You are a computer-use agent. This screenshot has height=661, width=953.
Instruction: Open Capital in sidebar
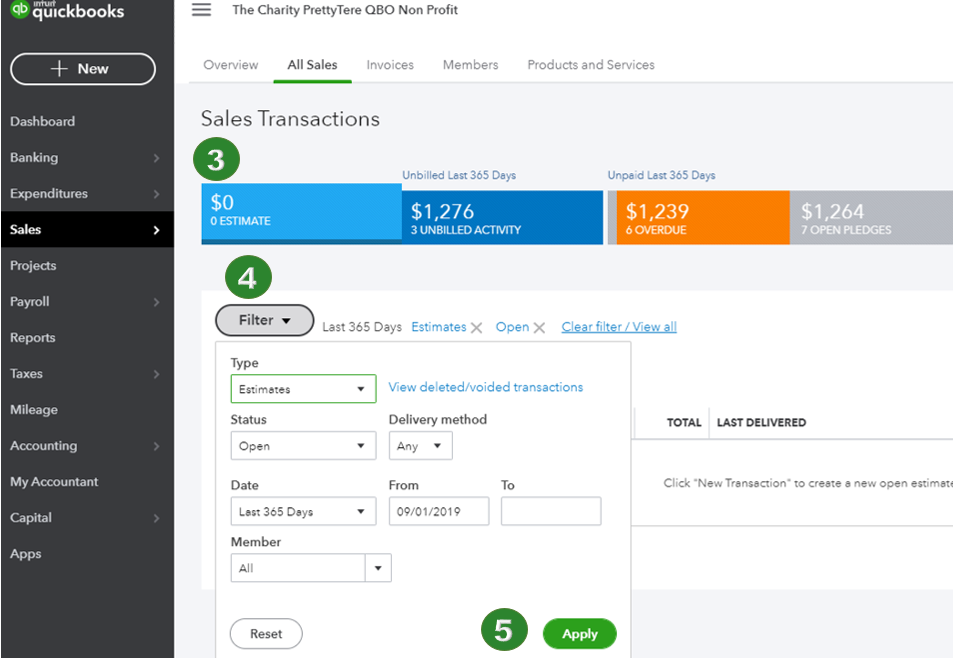click(30, 518)
